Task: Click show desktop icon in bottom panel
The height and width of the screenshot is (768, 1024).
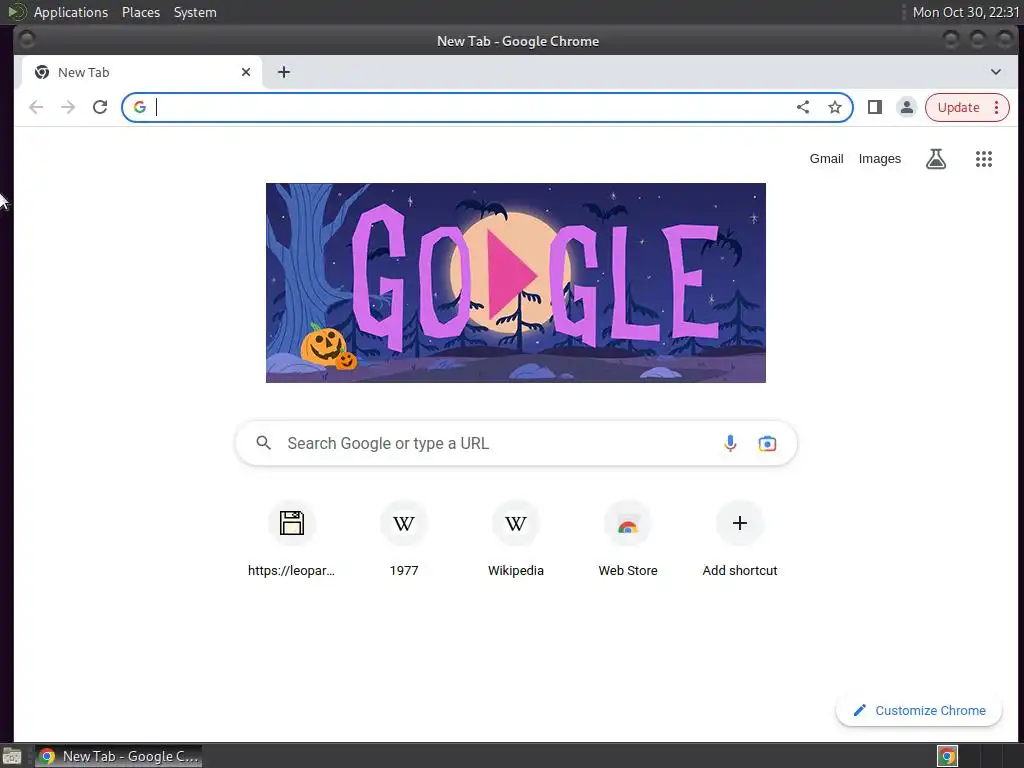Action: pyautogui.click(x=11, y=756)
